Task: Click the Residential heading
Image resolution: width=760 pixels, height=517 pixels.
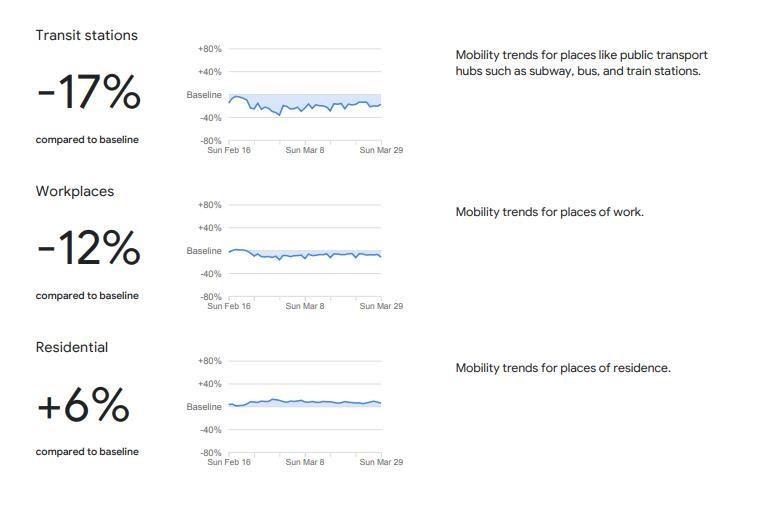Action: (x=72, y=347)
